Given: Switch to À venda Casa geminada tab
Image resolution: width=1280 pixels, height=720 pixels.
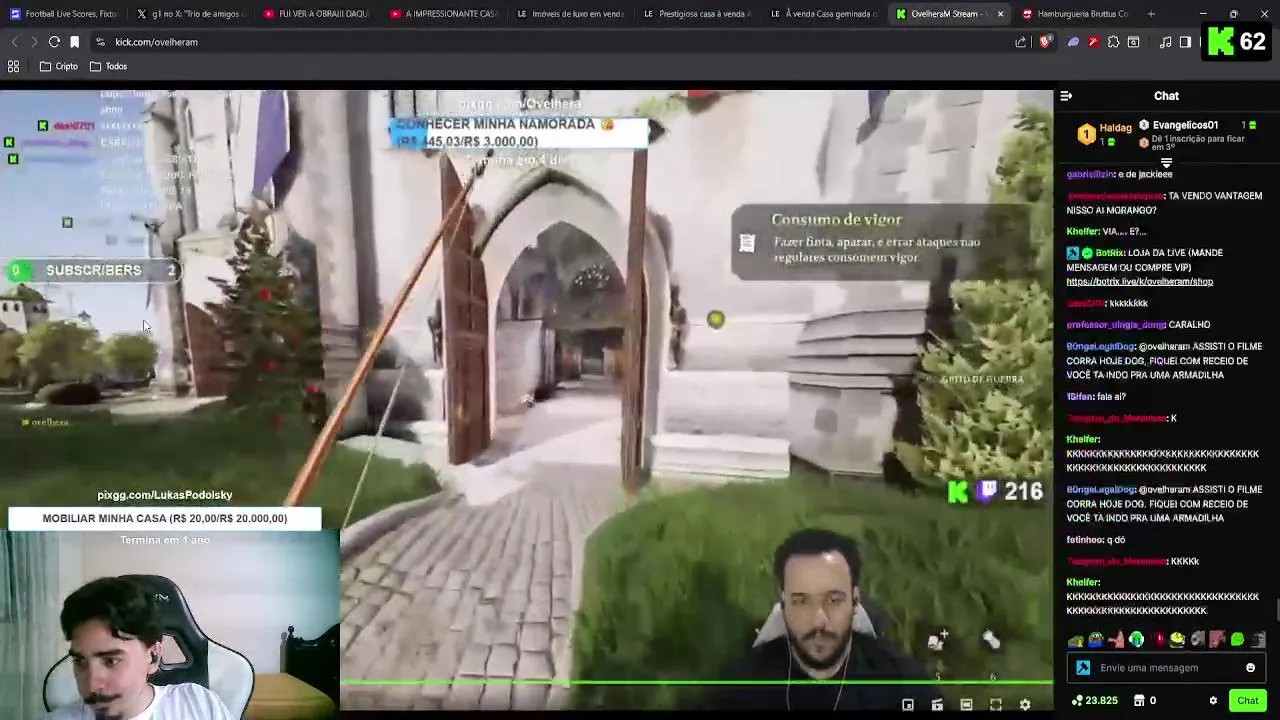Looking at the screenshot, I should click(x=826, y=14).
